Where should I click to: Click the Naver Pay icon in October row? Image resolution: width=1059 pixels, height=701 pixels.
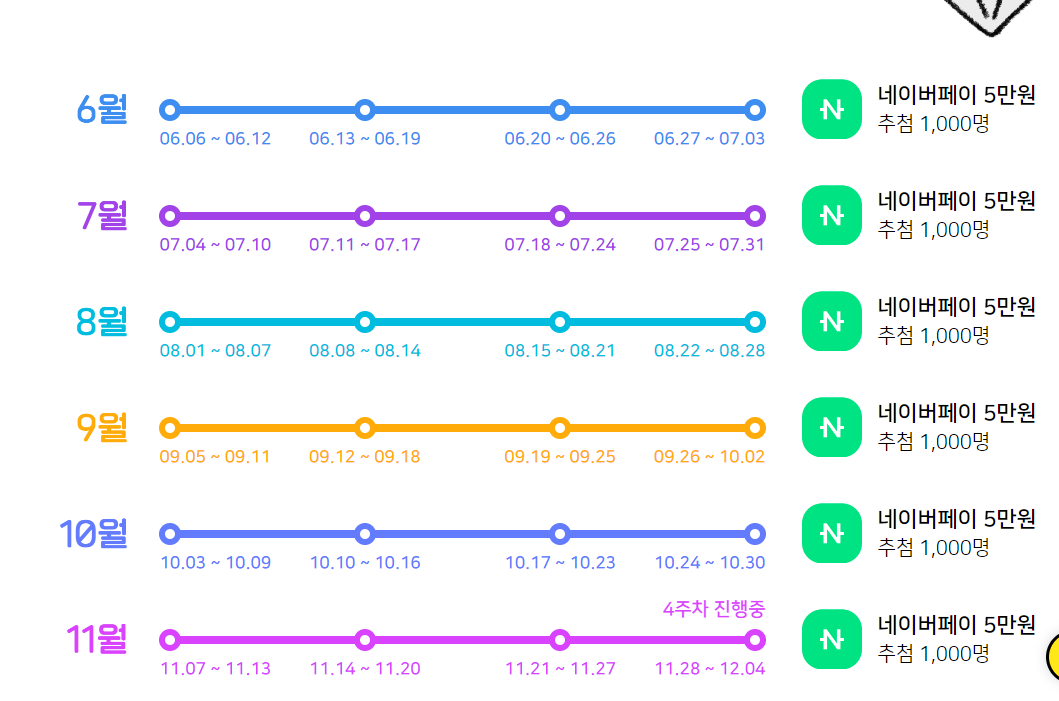point(831,534)
